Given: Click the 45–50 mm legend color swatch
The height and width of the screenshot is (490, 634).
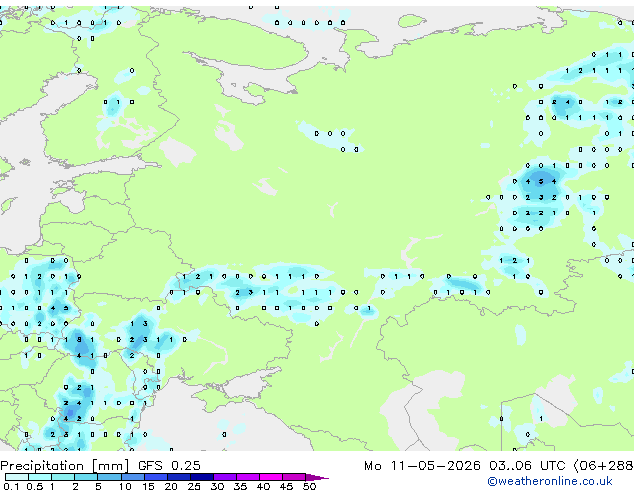Looking at the screenshot, I should (294, 477).
